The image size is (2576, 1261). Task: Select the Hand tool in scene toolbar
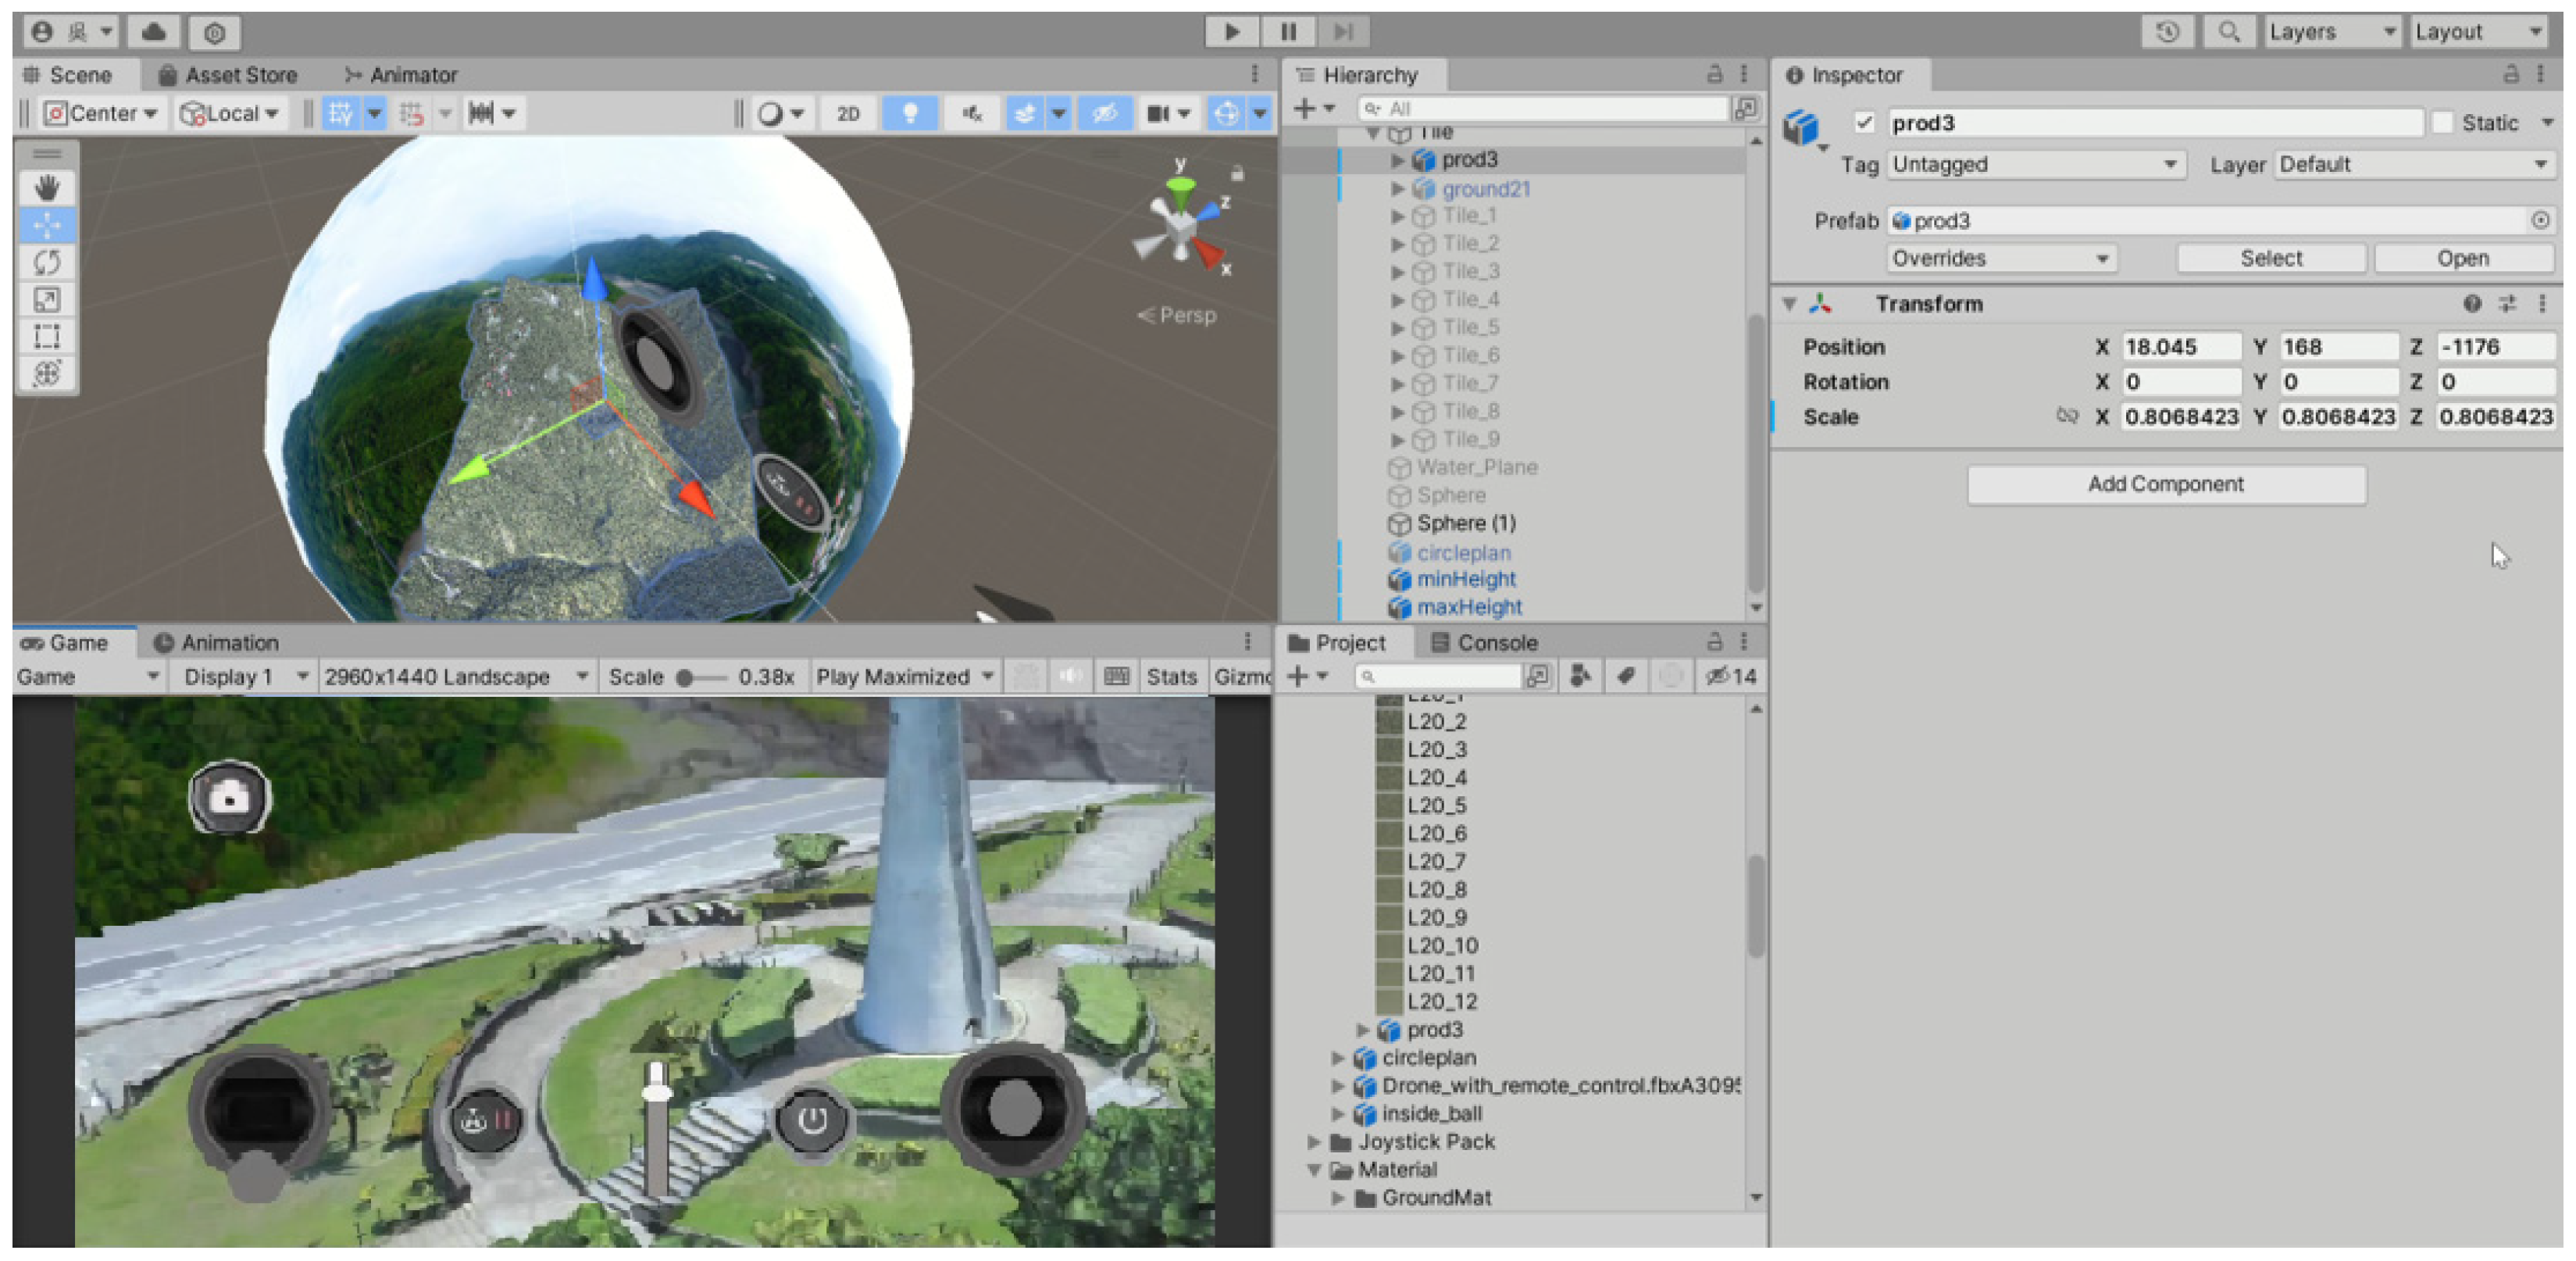(46, 188)
